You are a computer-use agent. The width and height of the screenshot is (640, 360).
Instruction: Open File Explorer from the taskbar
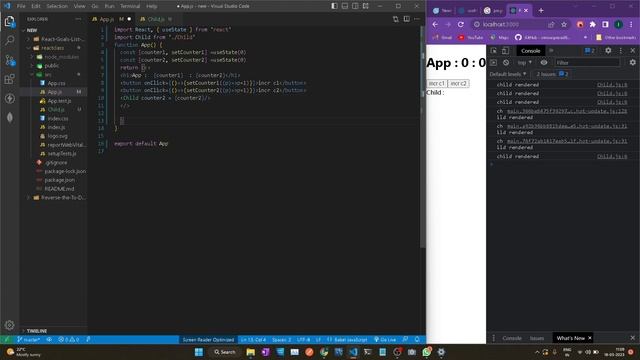point(251,352)
